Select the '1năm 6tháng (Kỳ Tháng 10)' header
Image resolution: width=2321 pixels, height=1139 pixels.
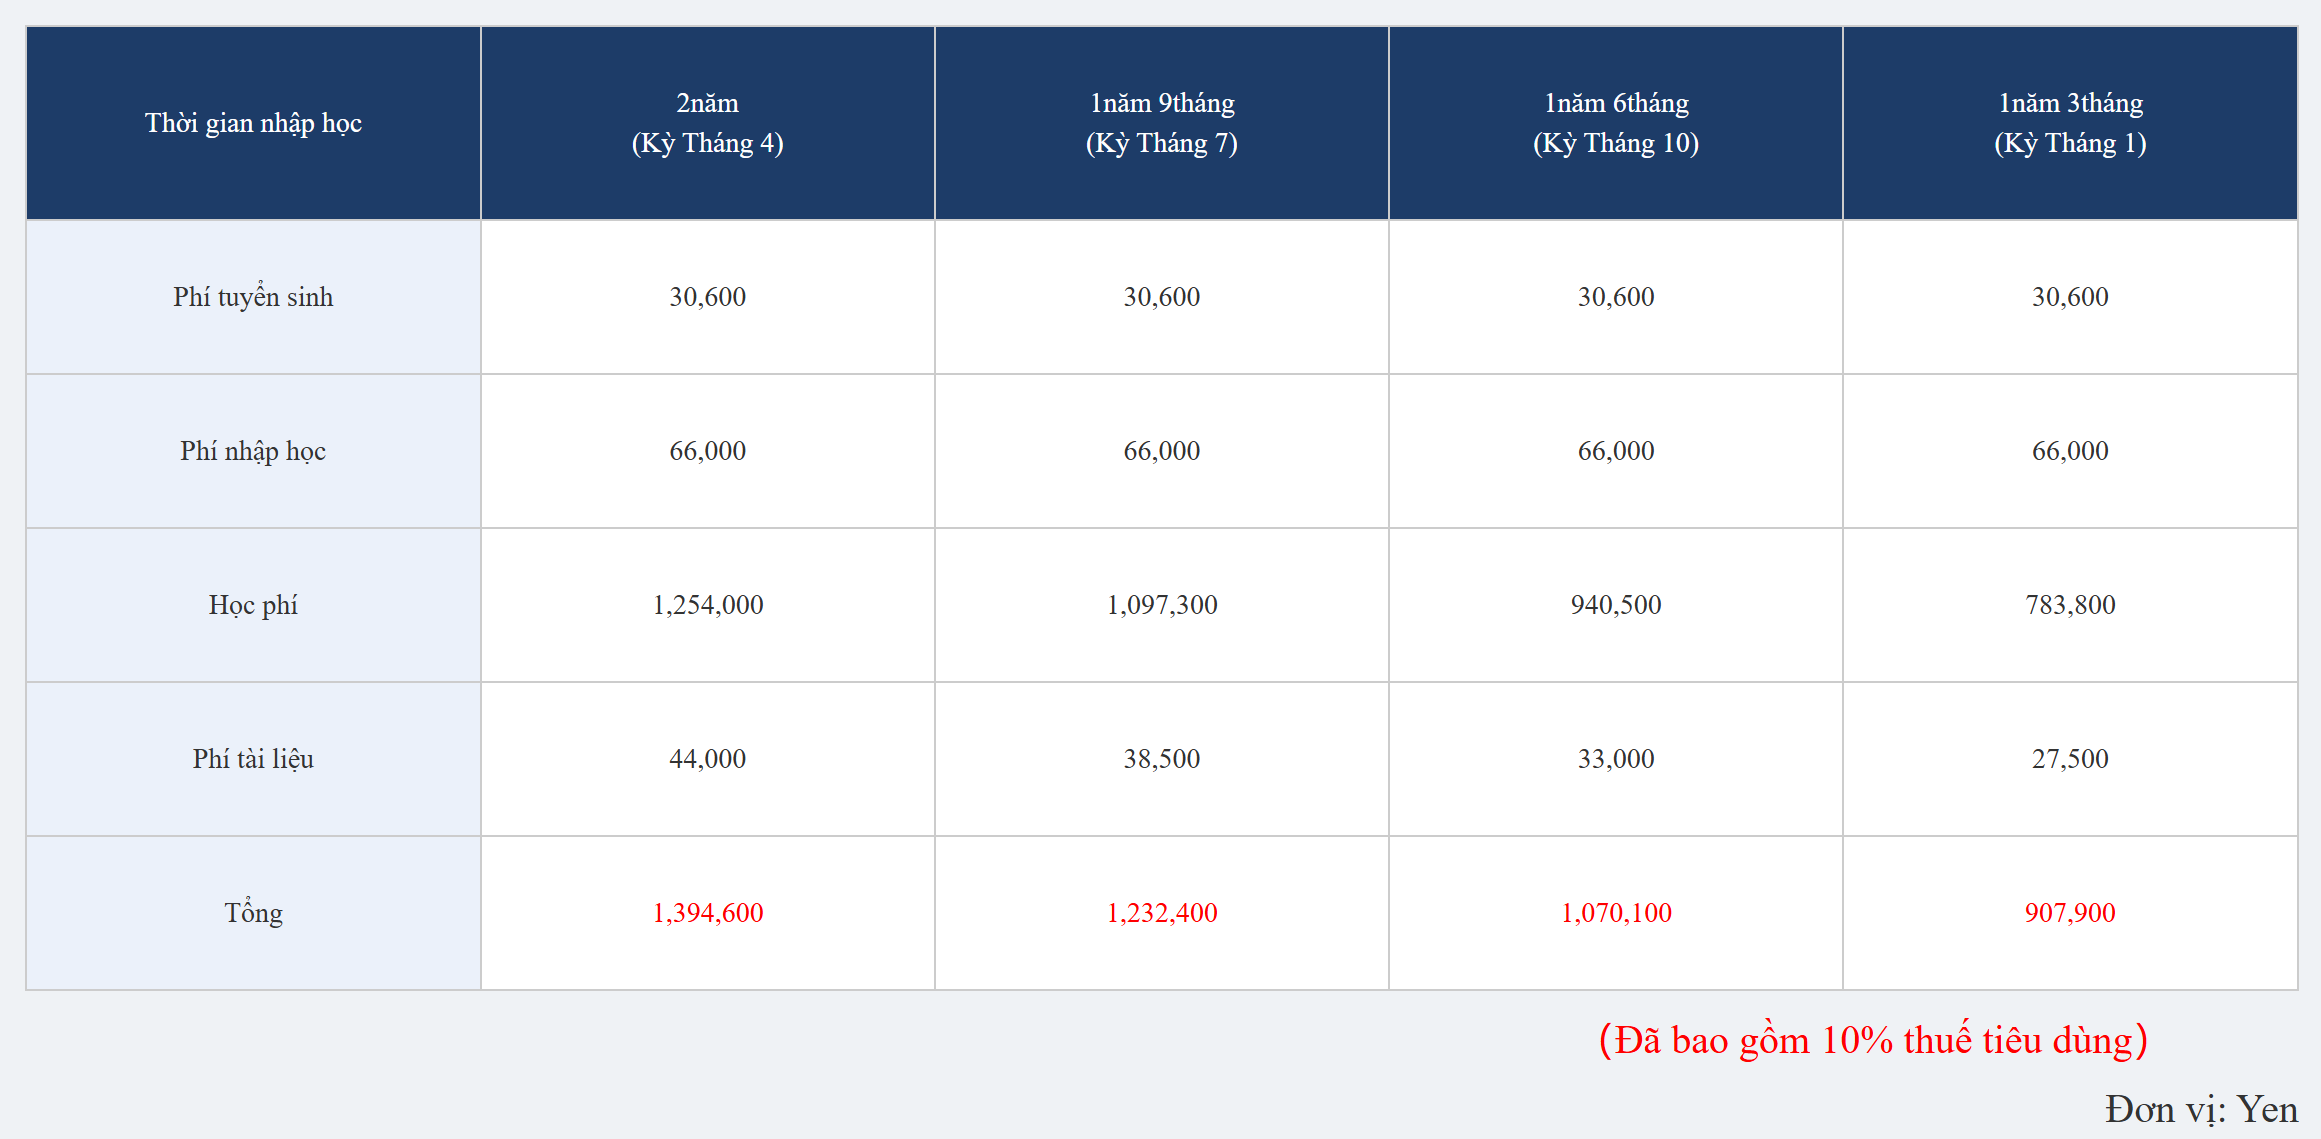pyautogui.click(x=1615, y=123)
